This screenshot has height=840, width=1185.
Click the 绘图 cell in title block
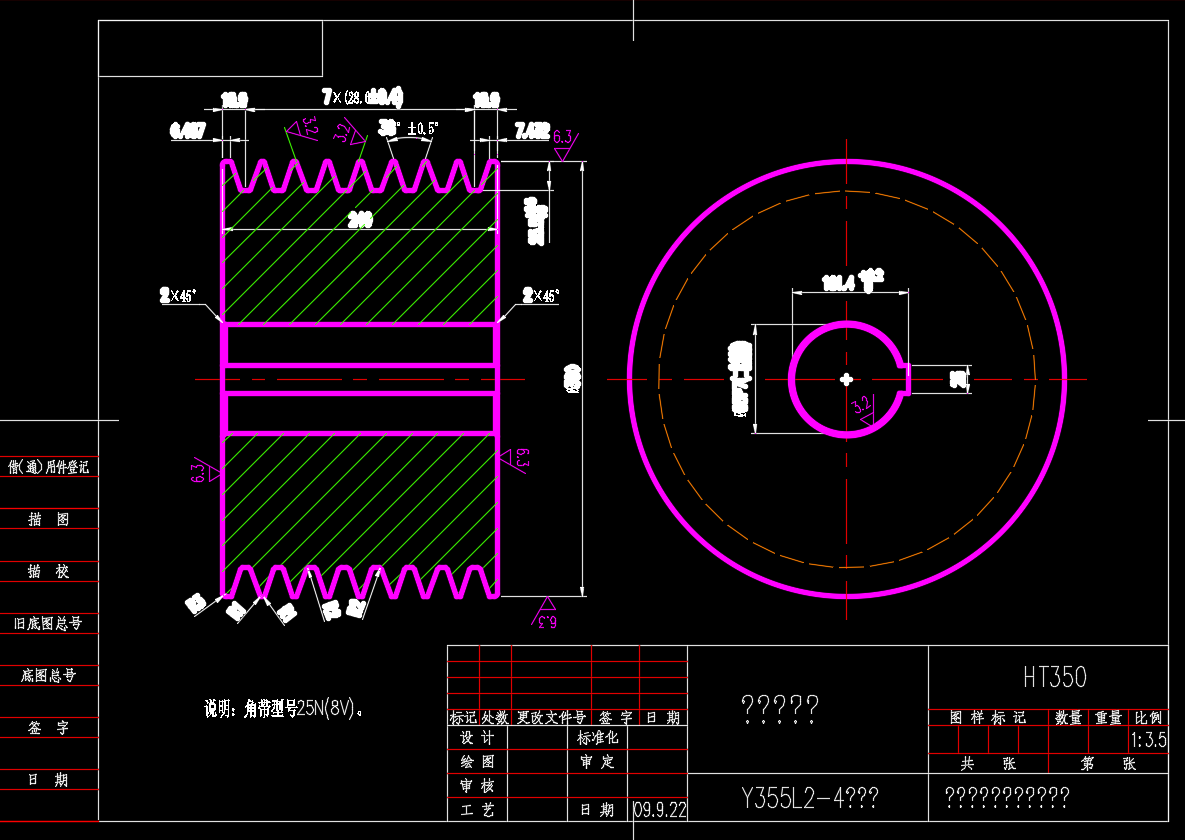tap(477, 762)
